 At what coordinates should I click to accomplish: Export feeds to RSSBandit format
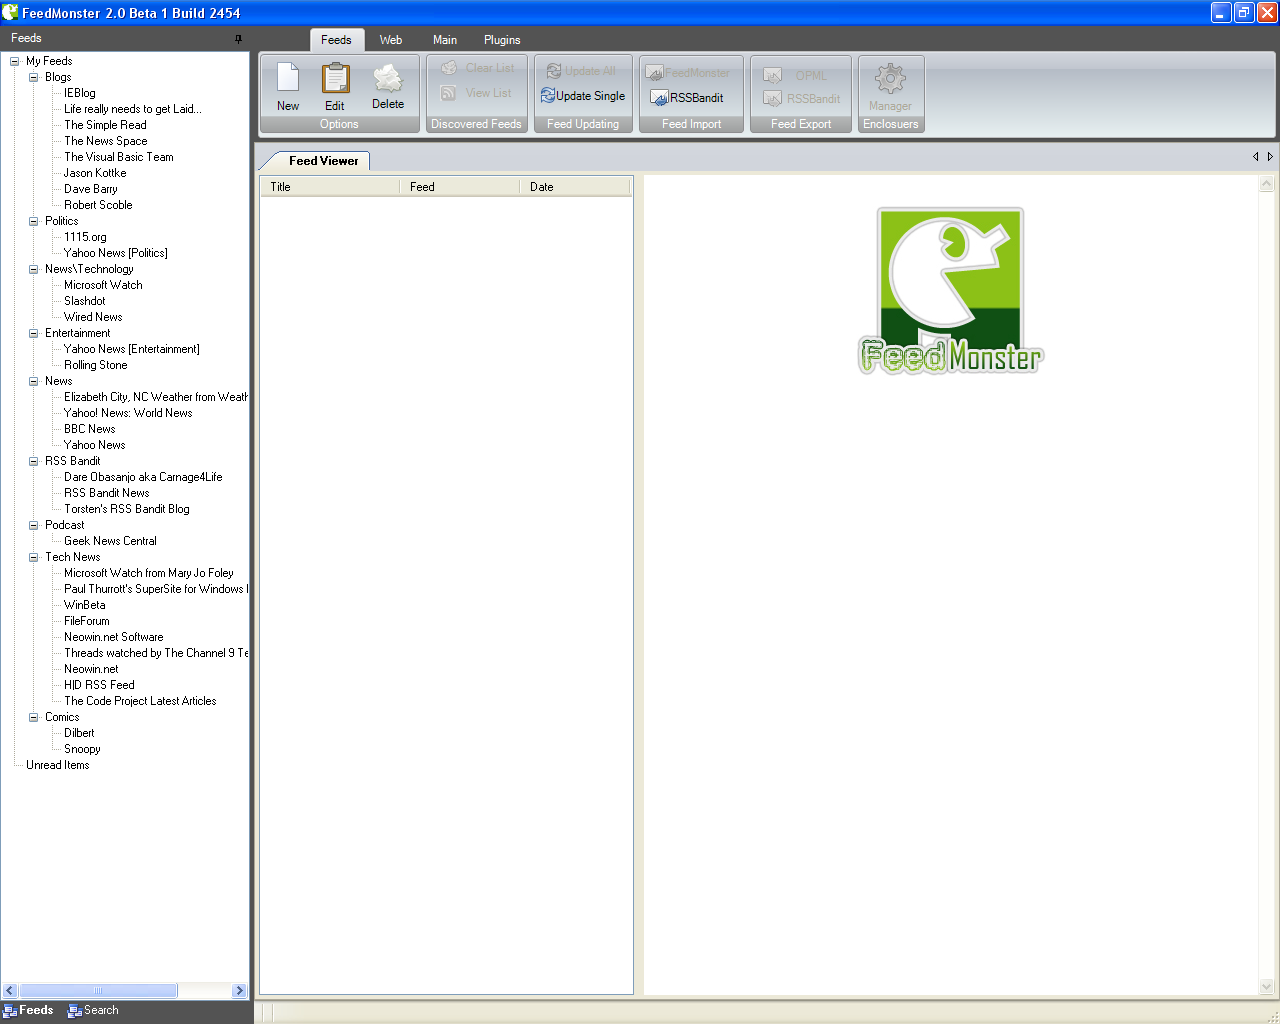click(x=801, y=99)
